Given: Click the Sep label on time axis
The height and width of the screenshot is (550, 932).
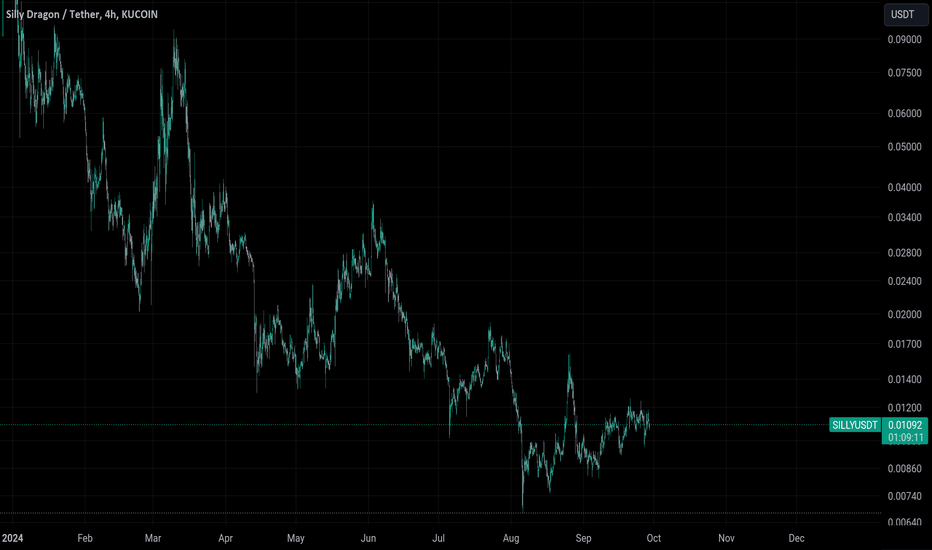Looking at the screenshot, I should tap(583, 538).
